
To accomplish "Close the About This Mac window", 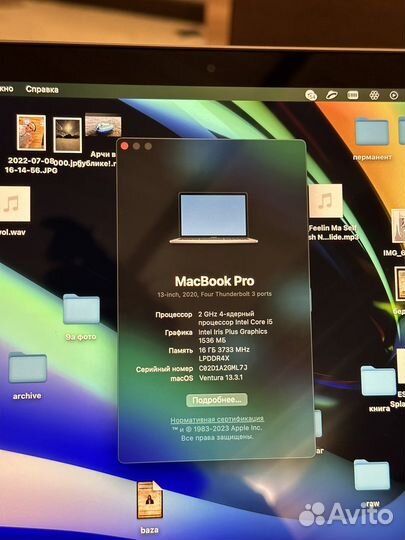I will [125, 146].
